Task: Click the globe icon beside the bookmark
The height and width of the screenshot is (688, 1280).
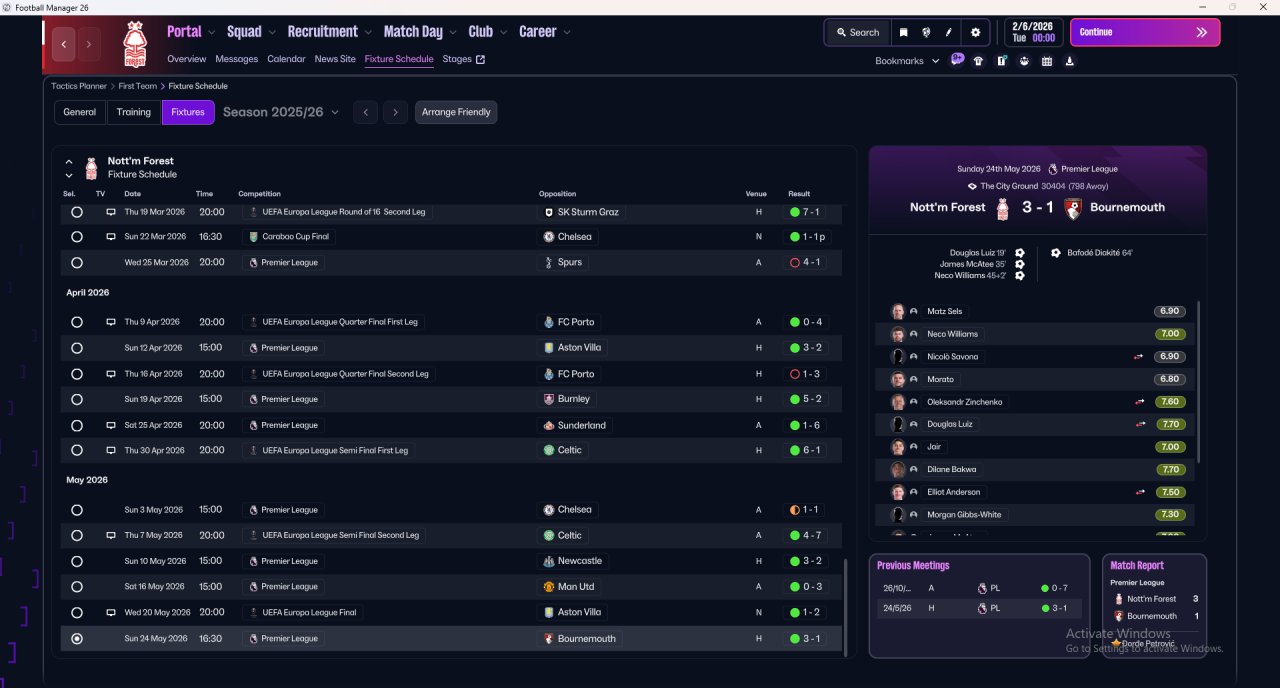Action: click(x=926, y=32)
